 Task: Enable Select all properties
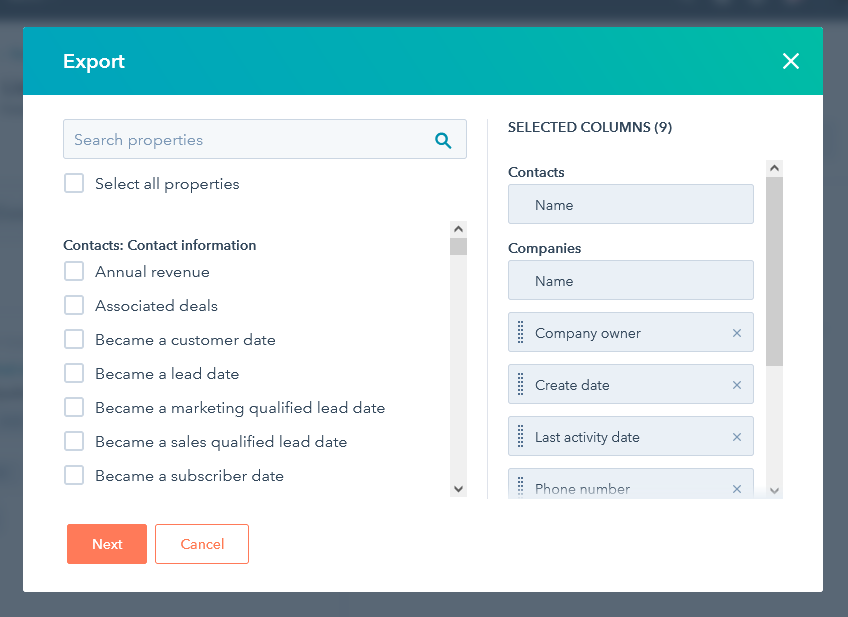tap(73, 183)
